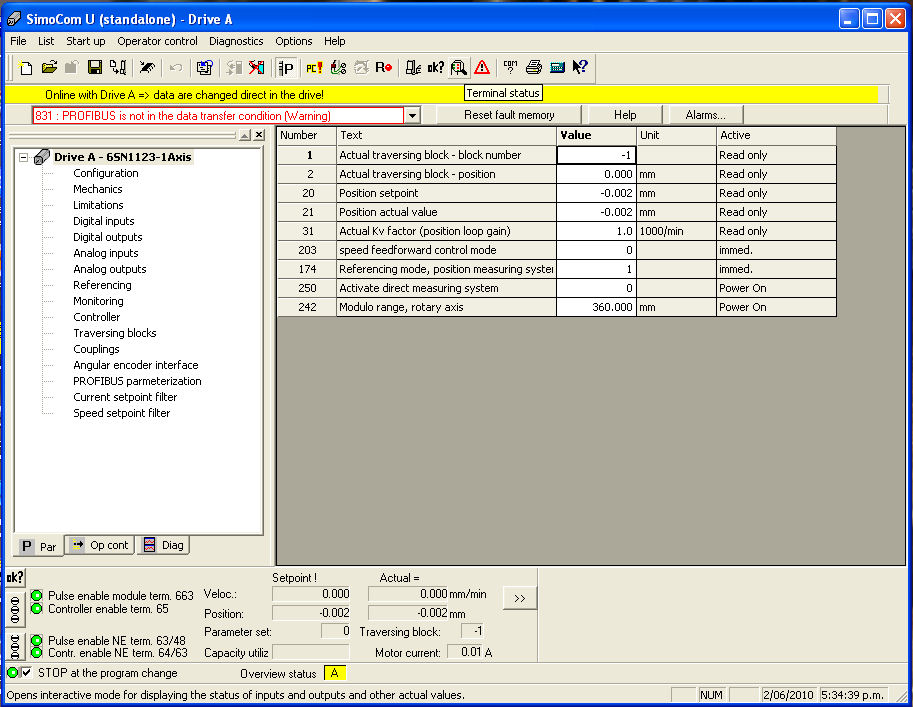913x707 pixels.
Task: Click the ok? icon in the top toolbar
Action: click(x=436, y=68)
